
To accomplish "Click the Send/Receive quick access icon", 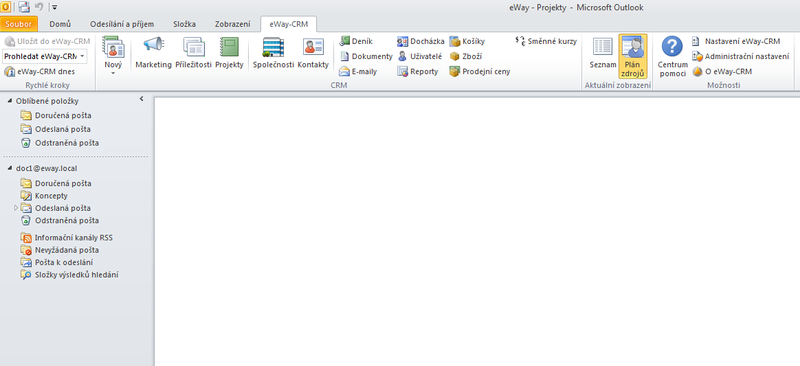I will point(24,7).
